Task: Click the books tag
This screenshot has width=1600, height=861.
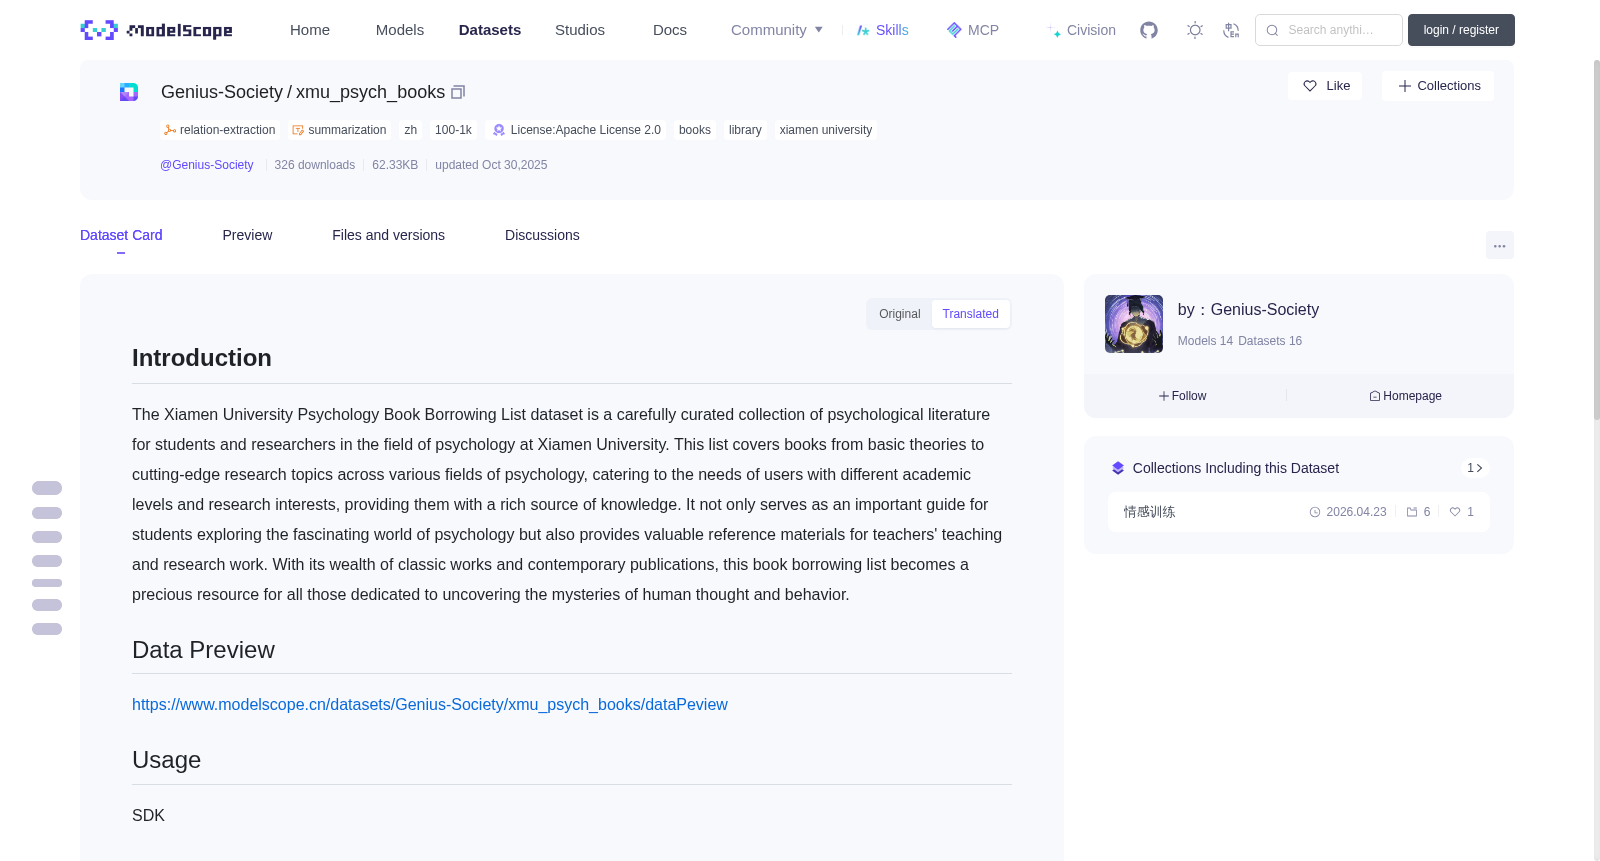Action: tap(695, 130)
